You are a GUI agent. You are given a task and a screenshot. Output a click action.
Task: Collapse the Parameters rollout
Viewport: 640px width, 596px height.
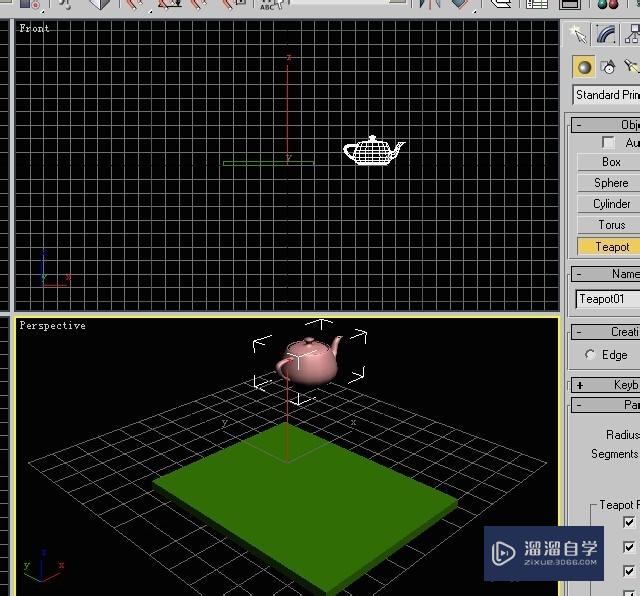(606, 405)
